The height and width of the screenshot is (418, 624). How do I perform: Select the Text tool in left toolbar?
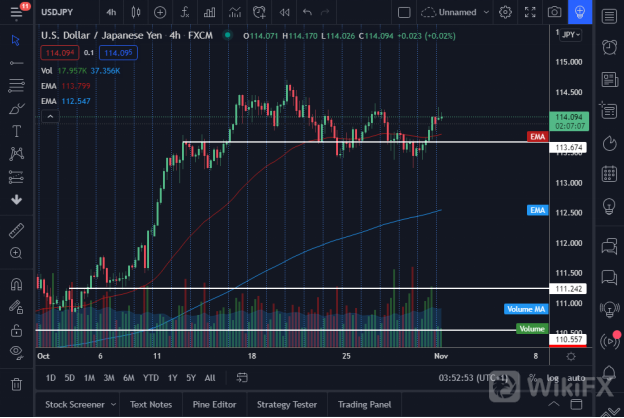tap(16, 131)
